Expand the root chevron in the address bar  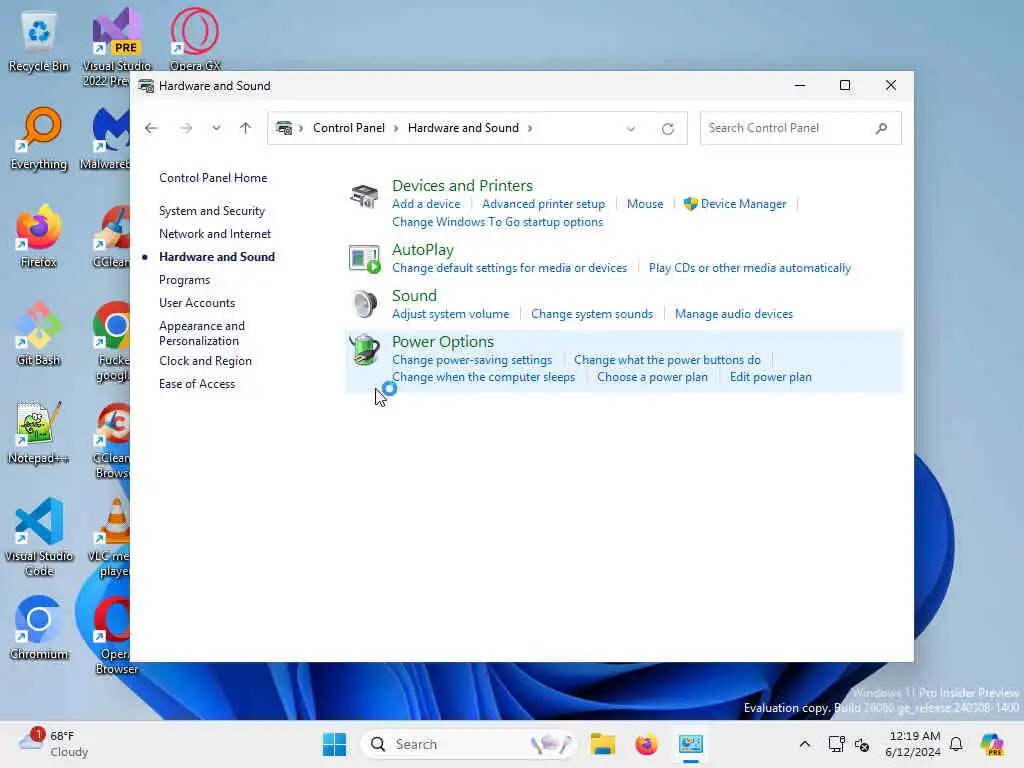tap(301, 128)
